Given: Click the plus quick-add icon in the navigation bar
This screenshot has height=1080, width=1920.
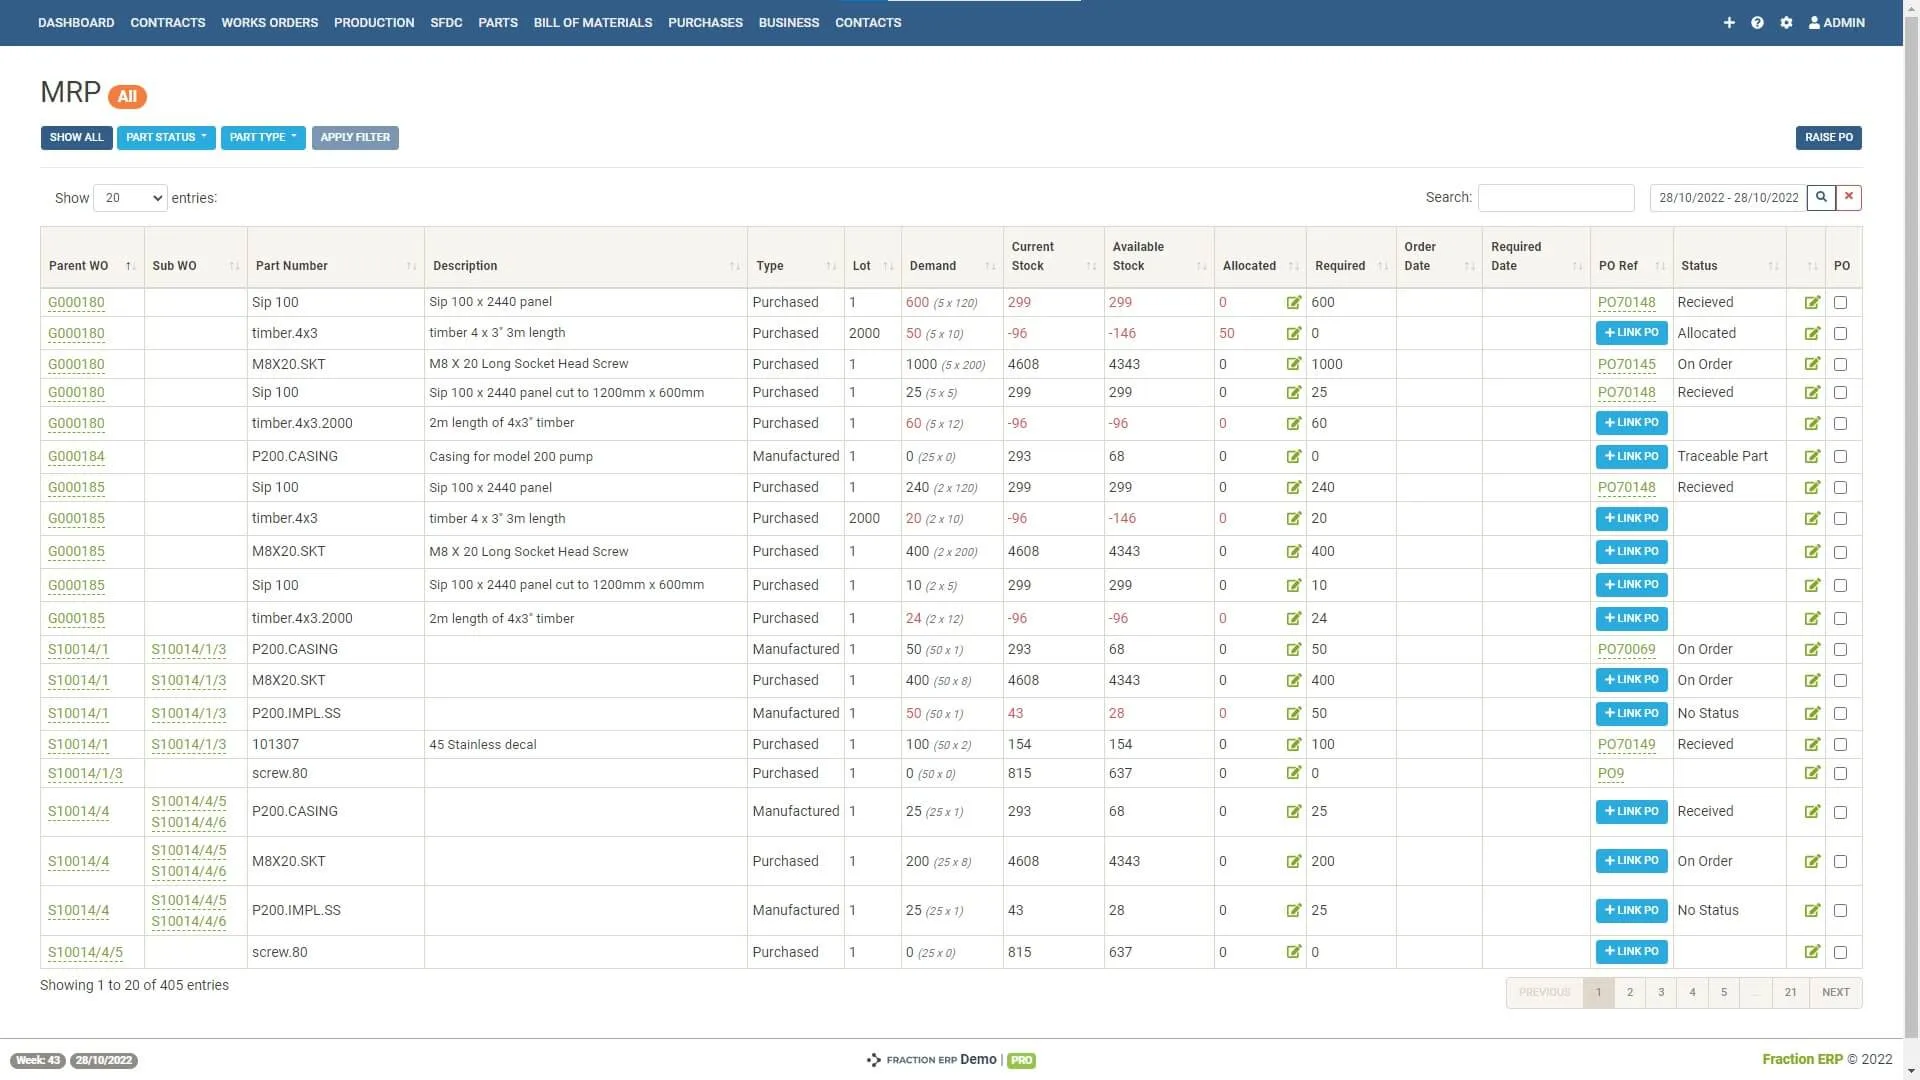Looking at the screenshot, I should coord(1729,22).
